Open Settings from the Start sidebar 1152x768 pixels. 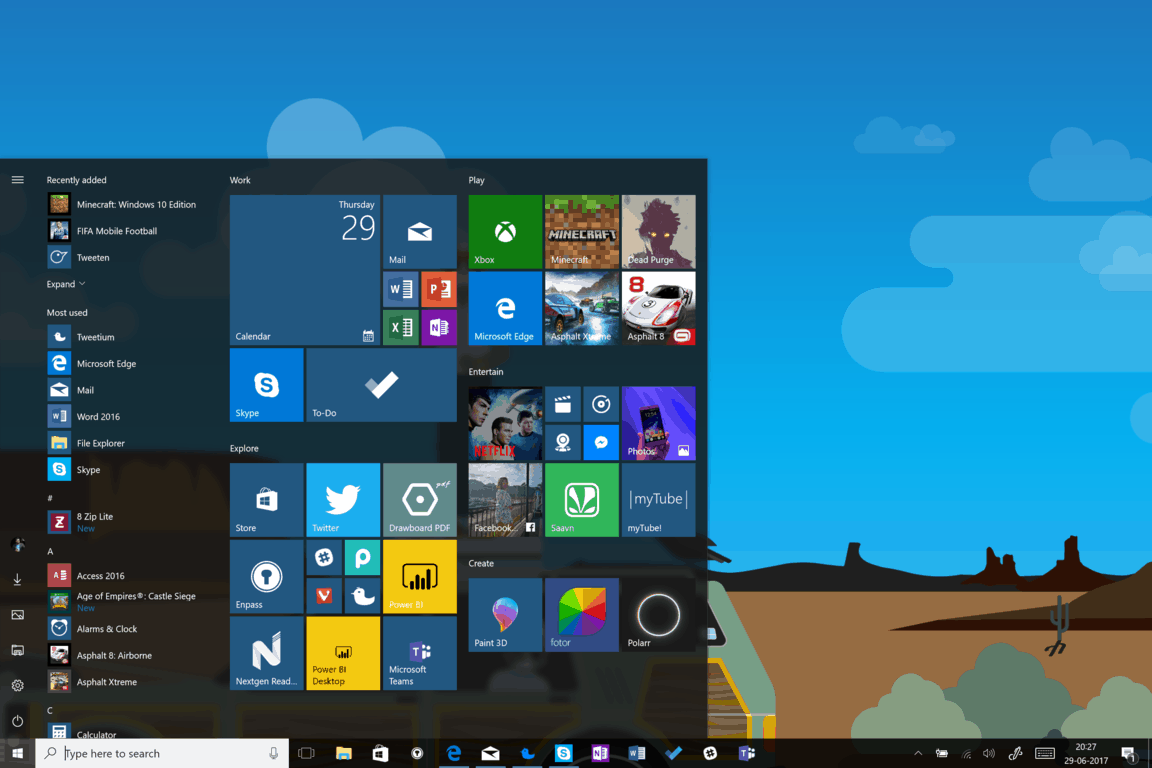pos(17,685)
